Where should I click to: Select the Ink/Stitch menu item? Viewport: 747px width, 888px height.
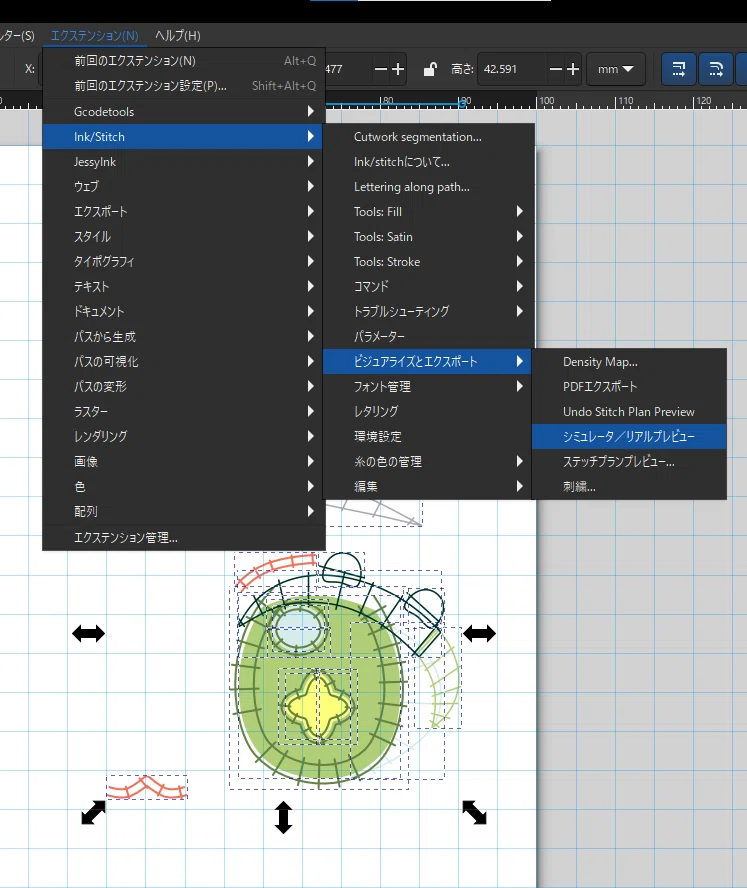(x=183, y=136)
